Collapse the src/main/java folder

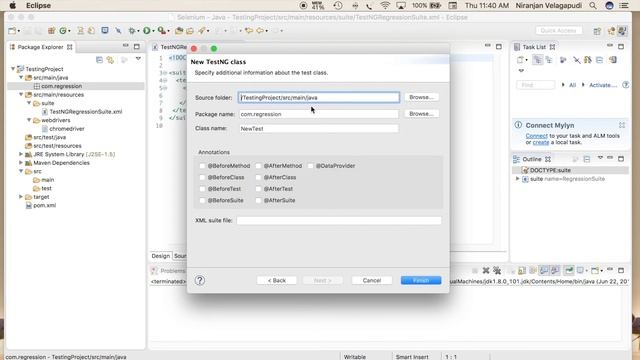[x=21, y=77]
